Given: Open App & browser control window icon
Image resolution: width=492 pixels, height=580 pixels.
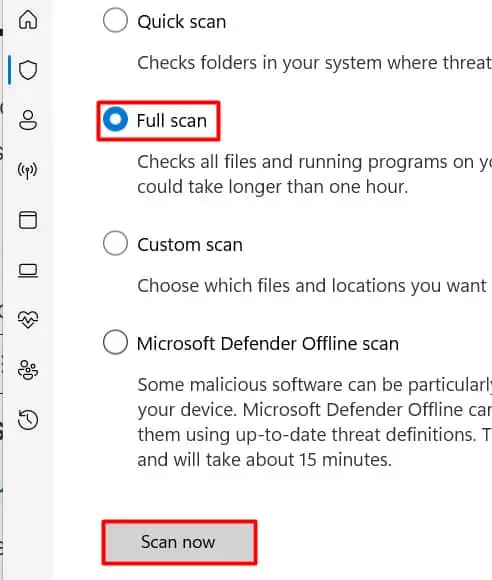Looking at the screenshot, I should point(28,220).
